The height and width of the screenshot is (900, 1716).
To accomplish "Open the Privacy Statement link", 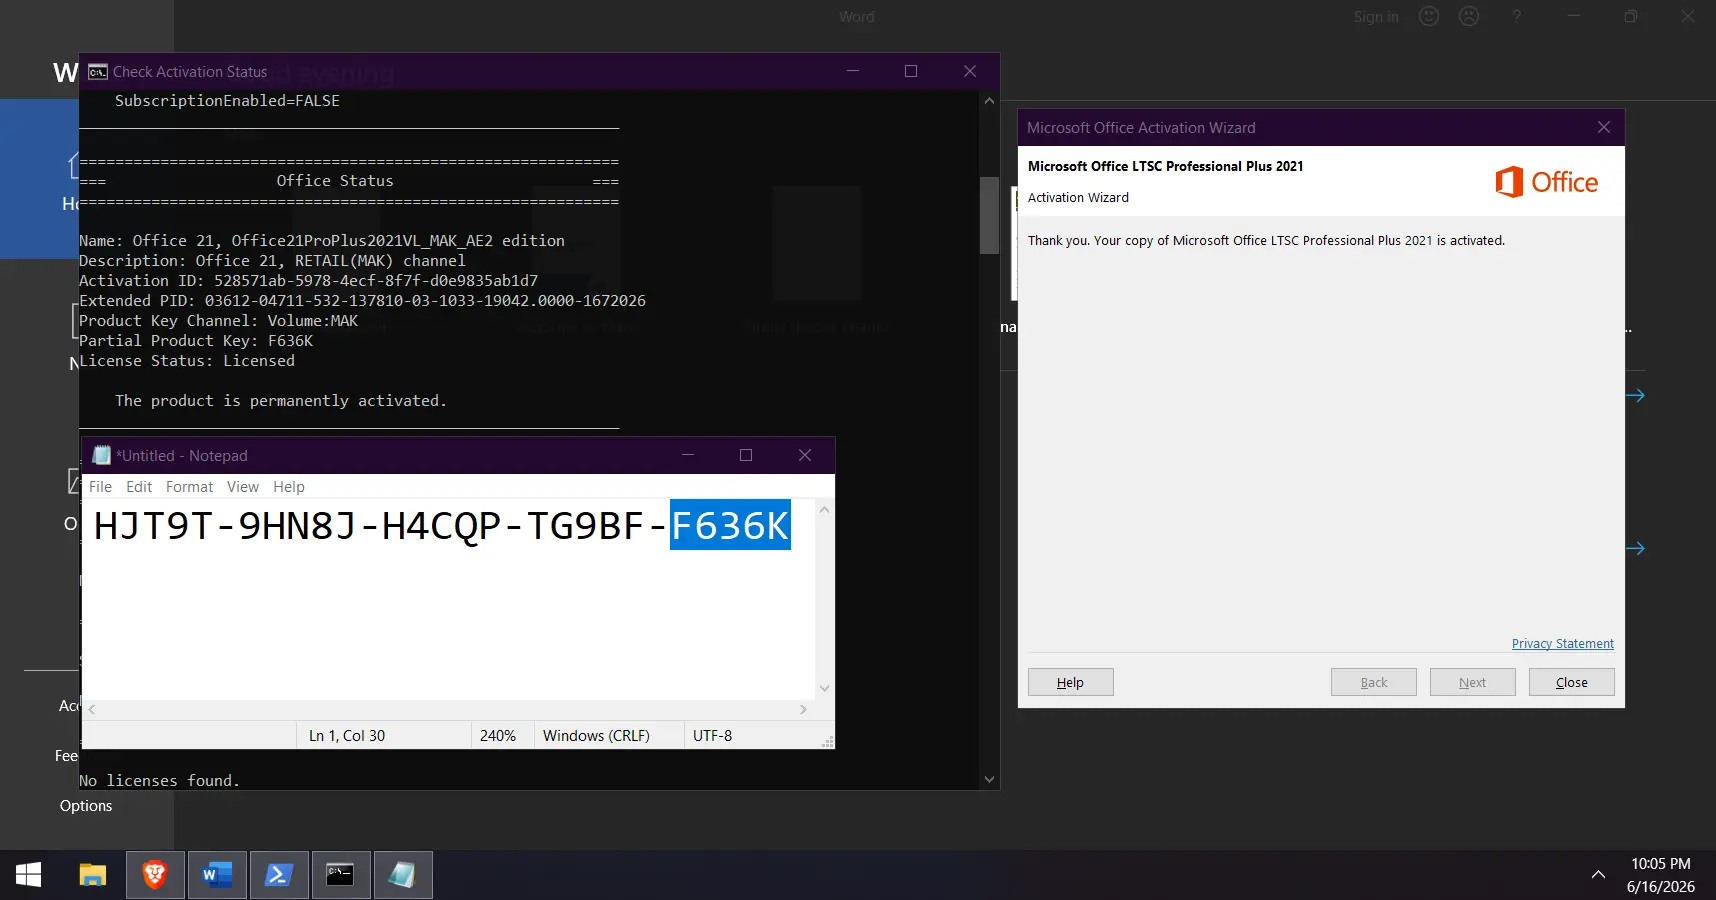I will point(1562,644).
